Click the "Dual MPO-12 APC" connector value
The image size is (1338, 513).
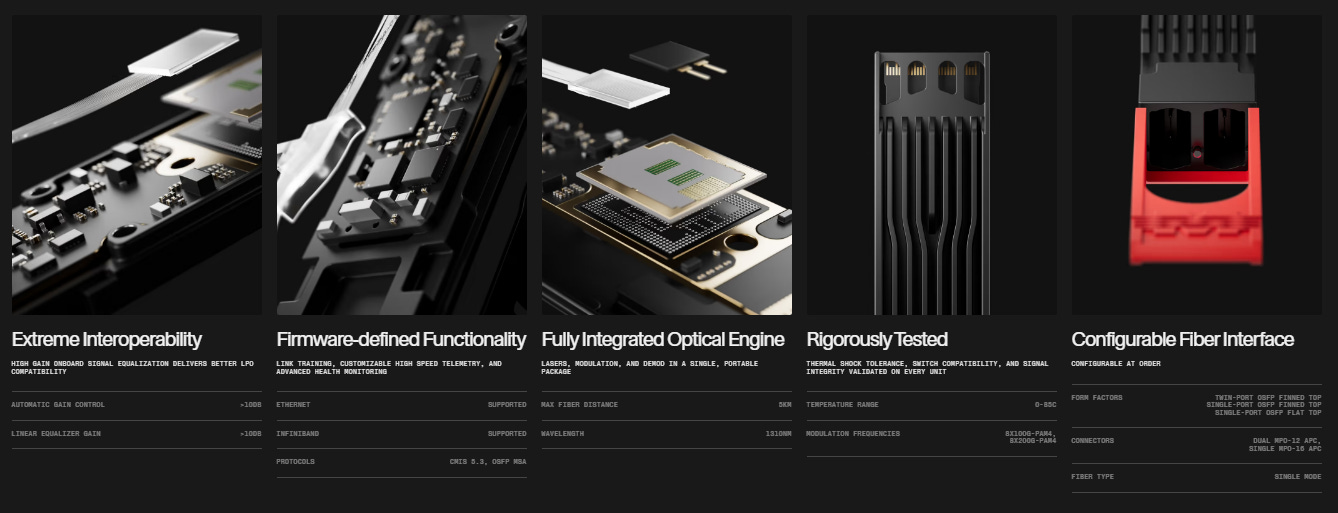click(1287, 441)
